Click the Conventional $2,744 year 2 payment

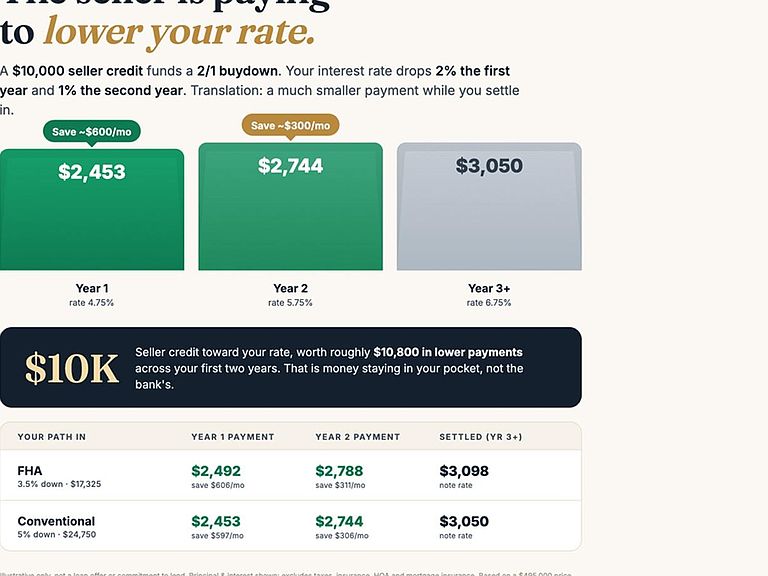tap(339, 521)
